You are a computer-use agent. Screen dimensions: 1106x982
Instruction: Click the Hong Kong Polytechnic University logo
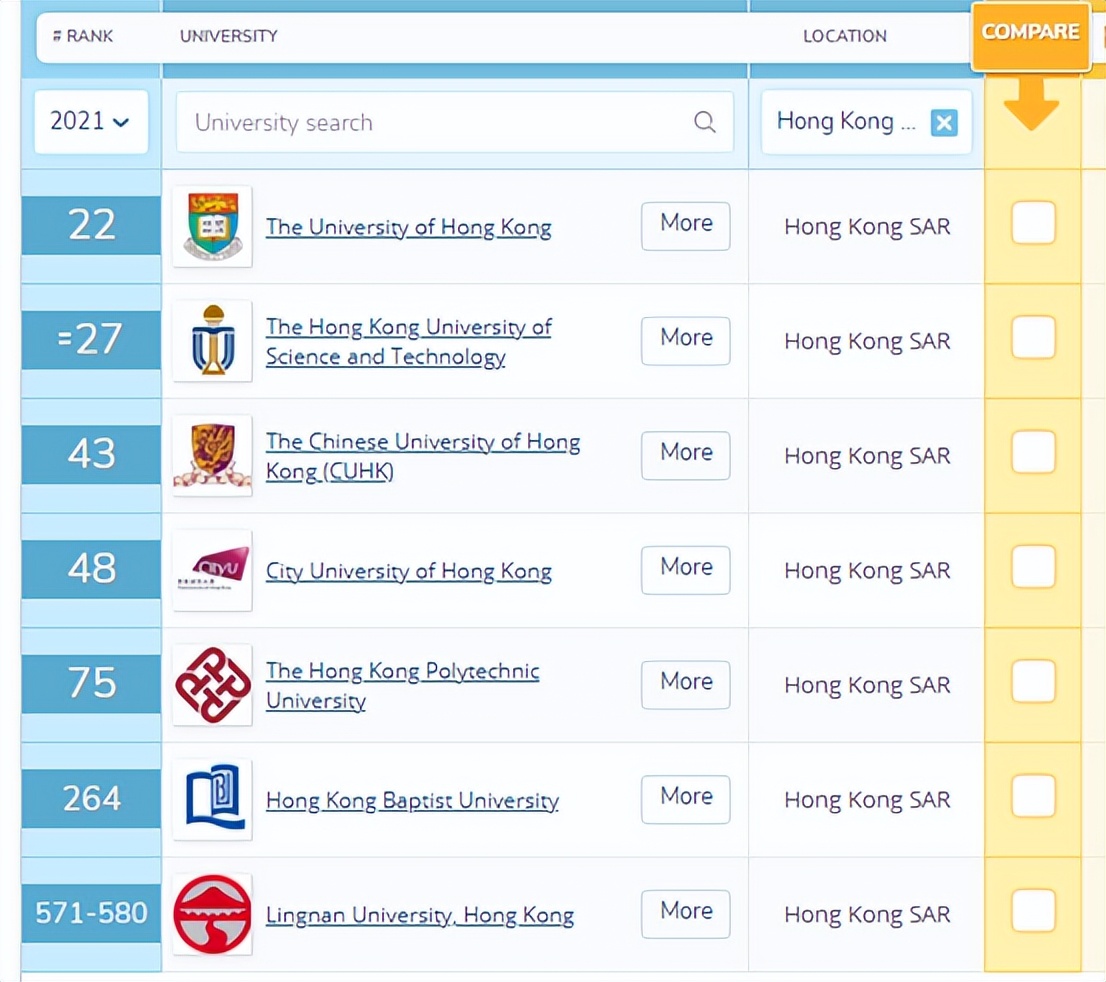(211, 685)
